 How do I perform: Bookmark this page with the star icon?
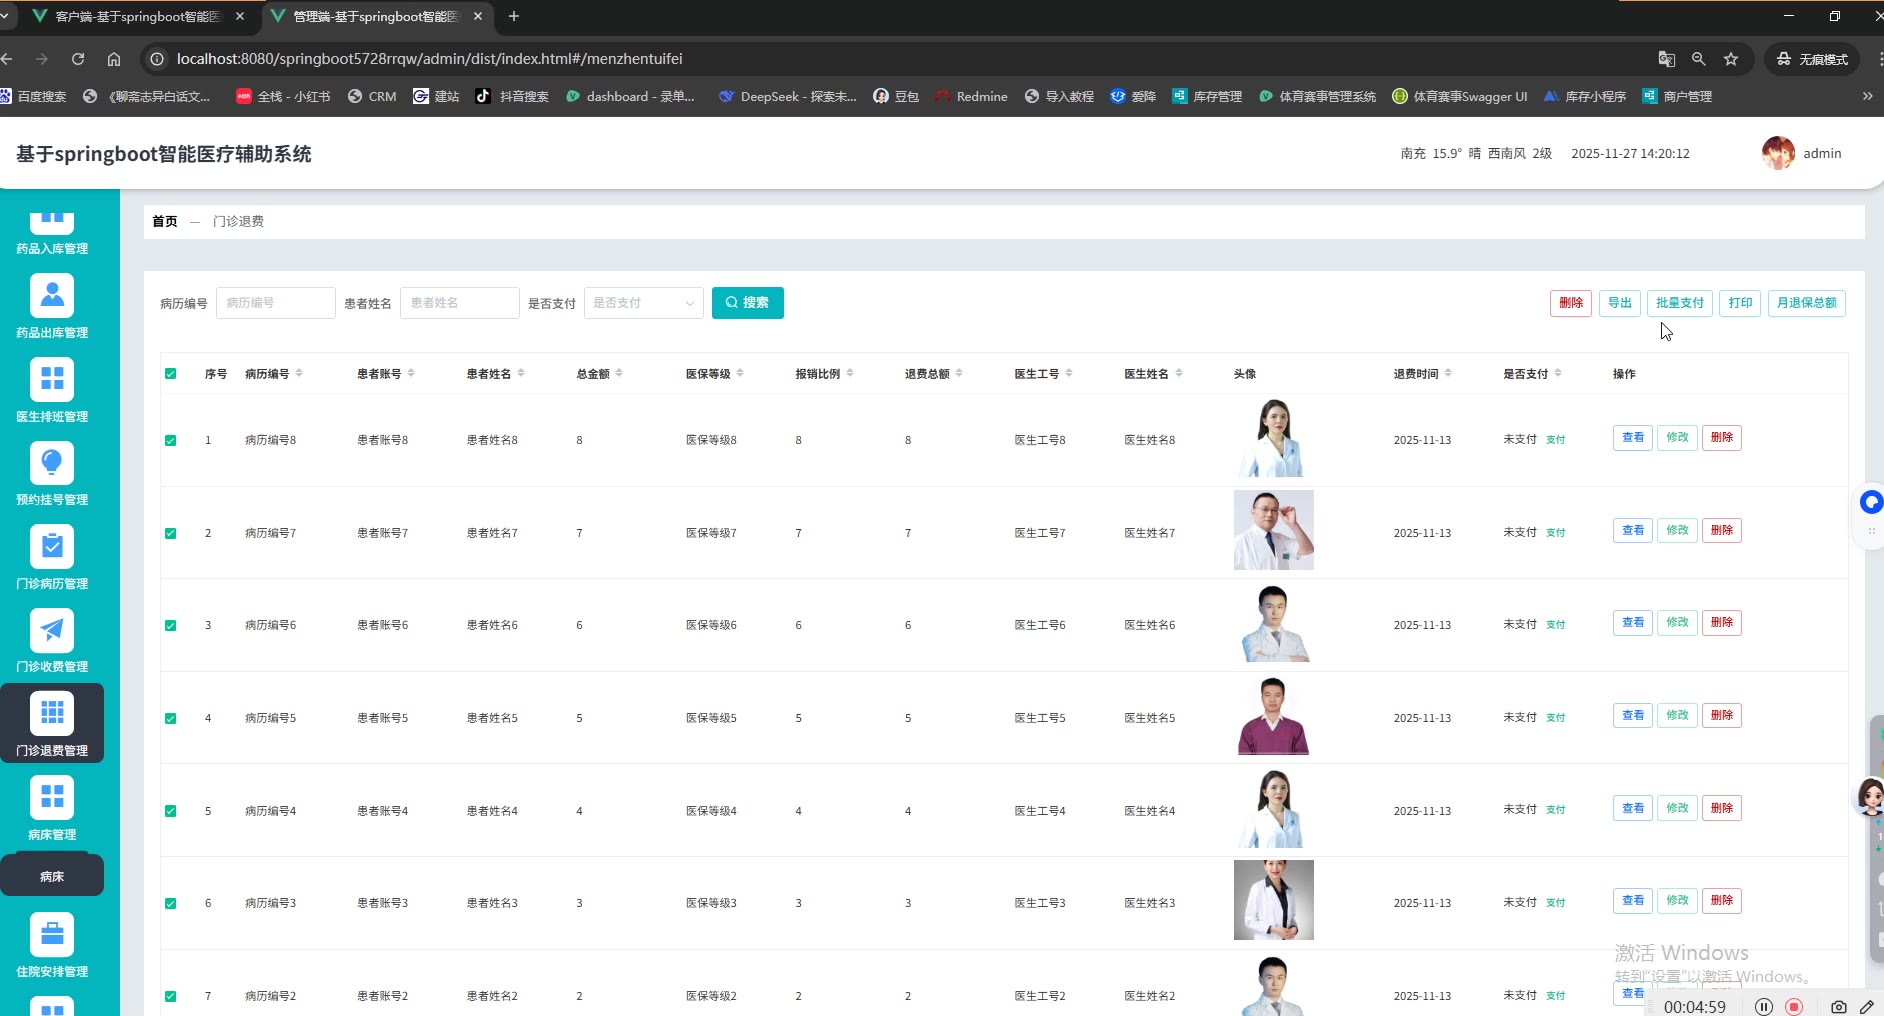coord(1731,59)
